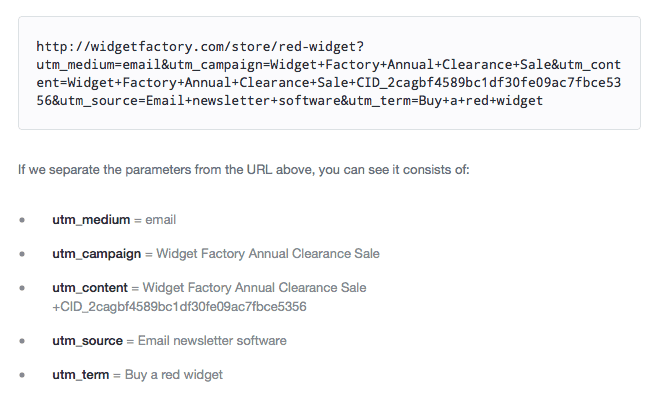Click the '+CID_2cagbf4589bc1df30fe09ac7fbce5356' text

click(179, 307)
